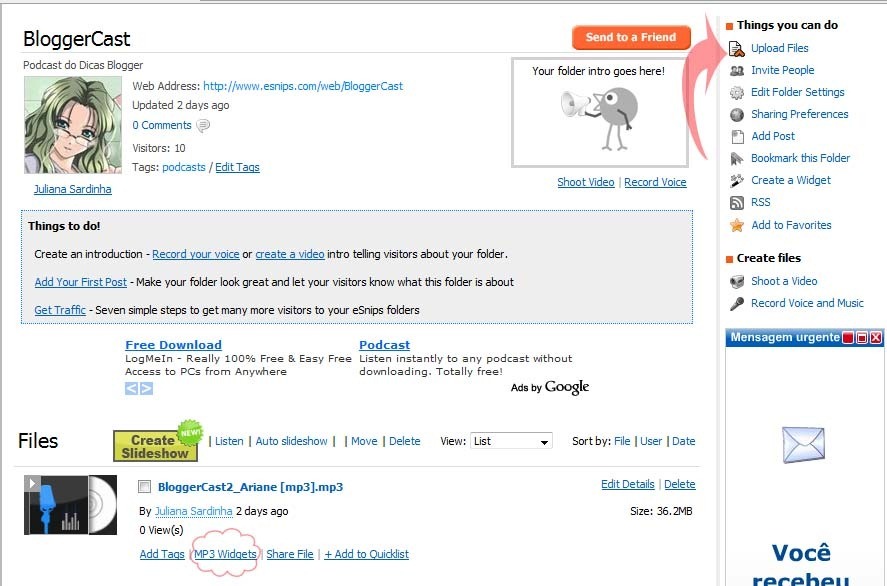This screenshot has width=887, height=586.
Task: Click Record Voice and Music link
Action: [807, 303]
